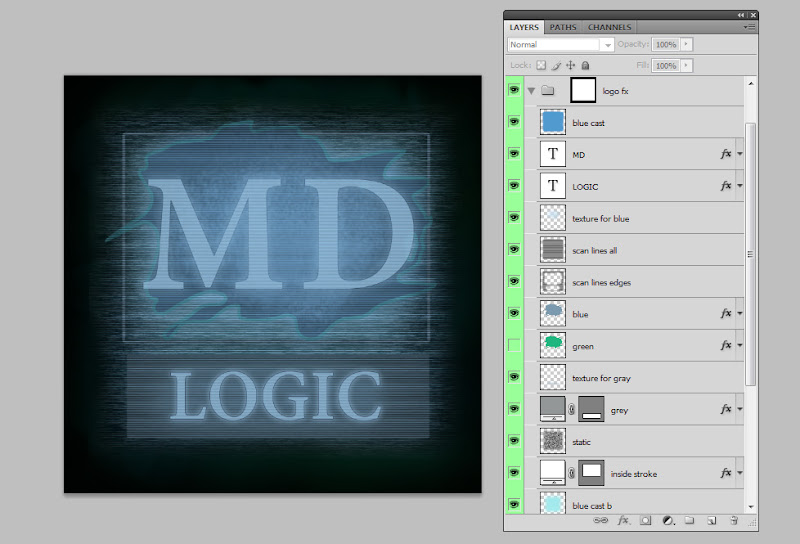Switch to the Layers tab
The height and width of the screenshot is (544, 800).
[x=524, y=27]
